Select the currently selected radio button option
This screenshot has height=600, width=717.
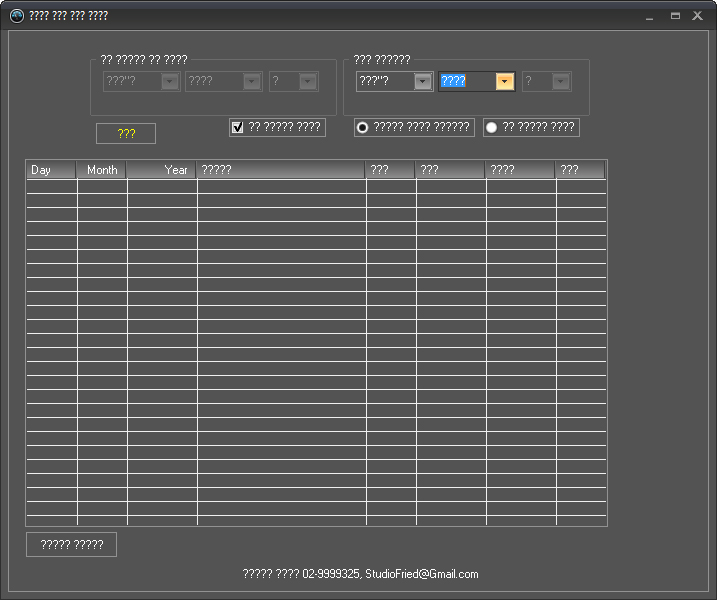click(362, 127)
